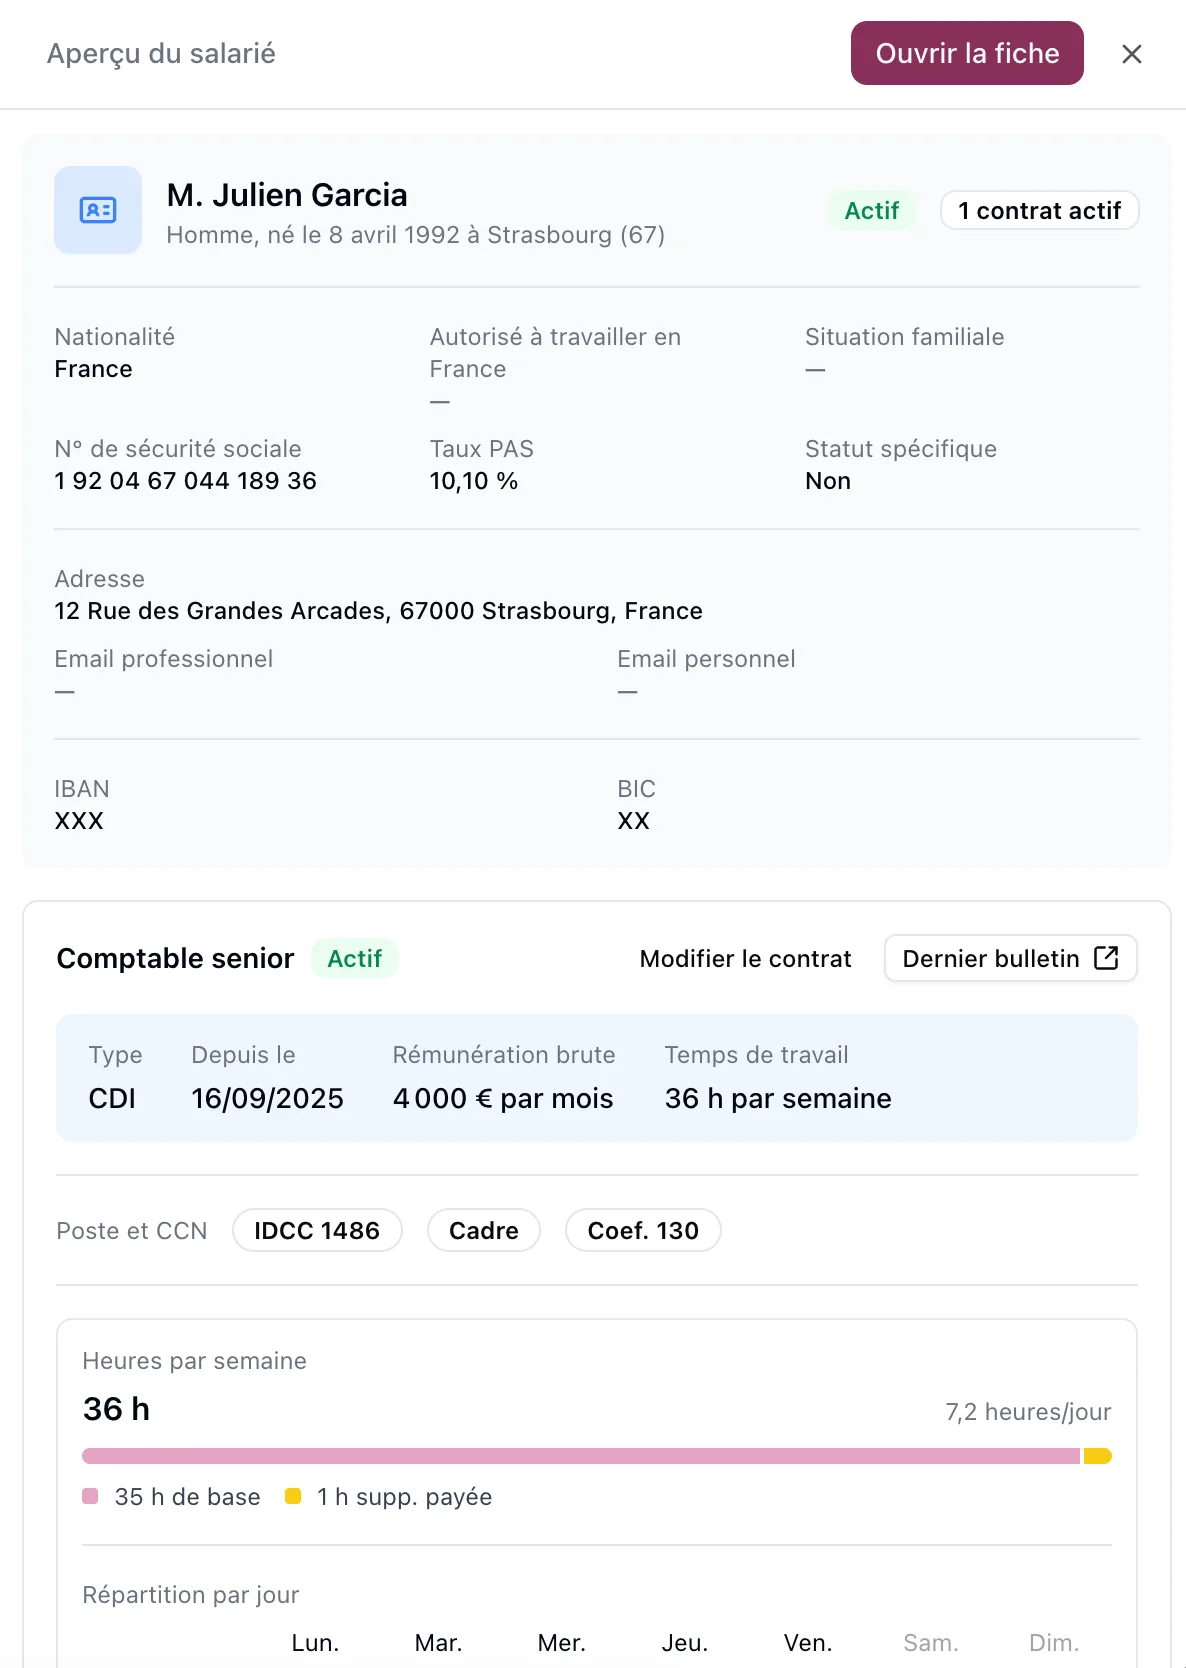Viewport: 1186px width, 1668px height.
Task: Click the Mer. day column header
Action: coord(561,1643)
